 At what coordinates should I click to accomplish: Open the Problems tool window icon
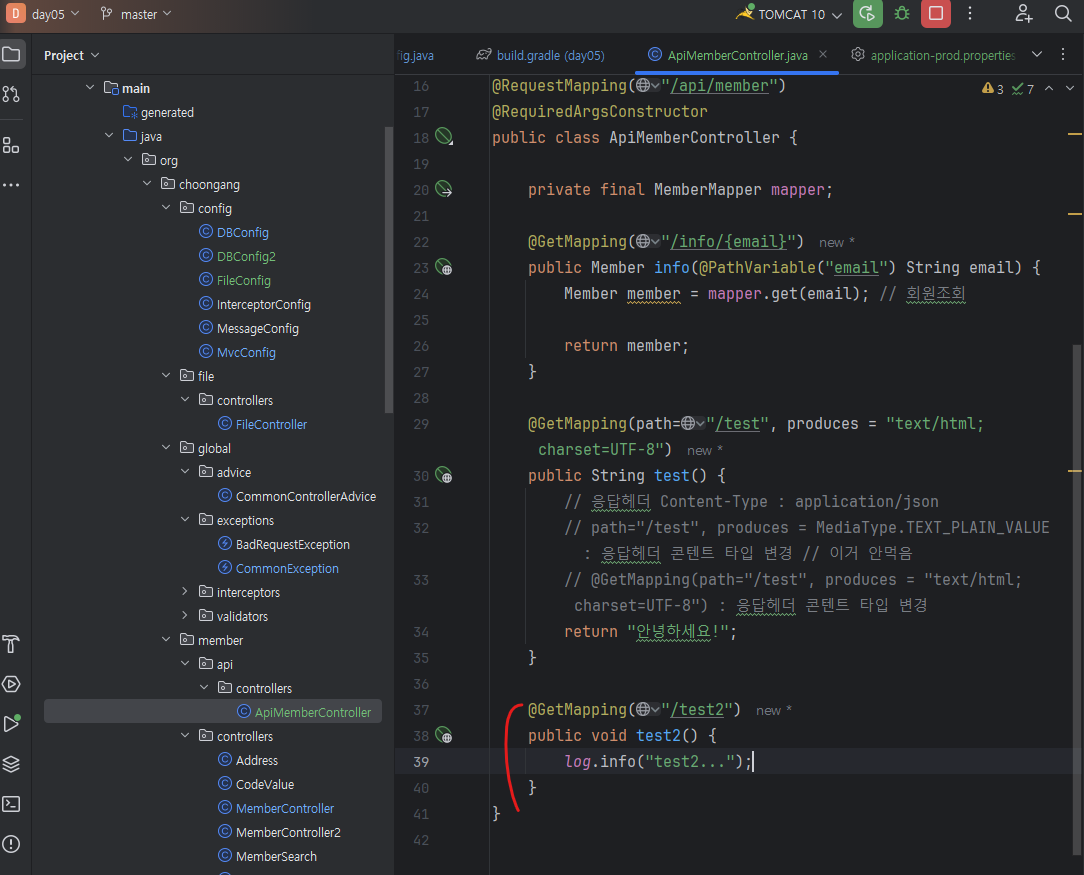click(11, 844)
